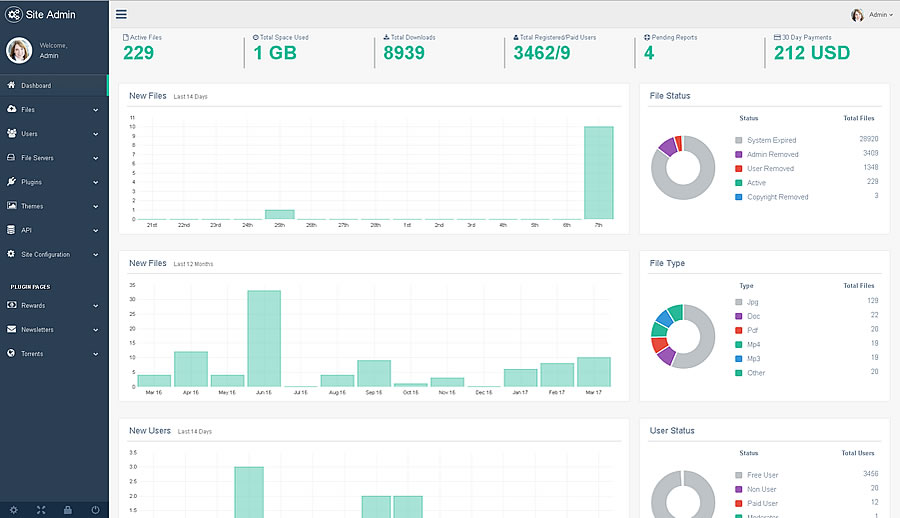Click the Plugins plug icon

coord(11,181)
